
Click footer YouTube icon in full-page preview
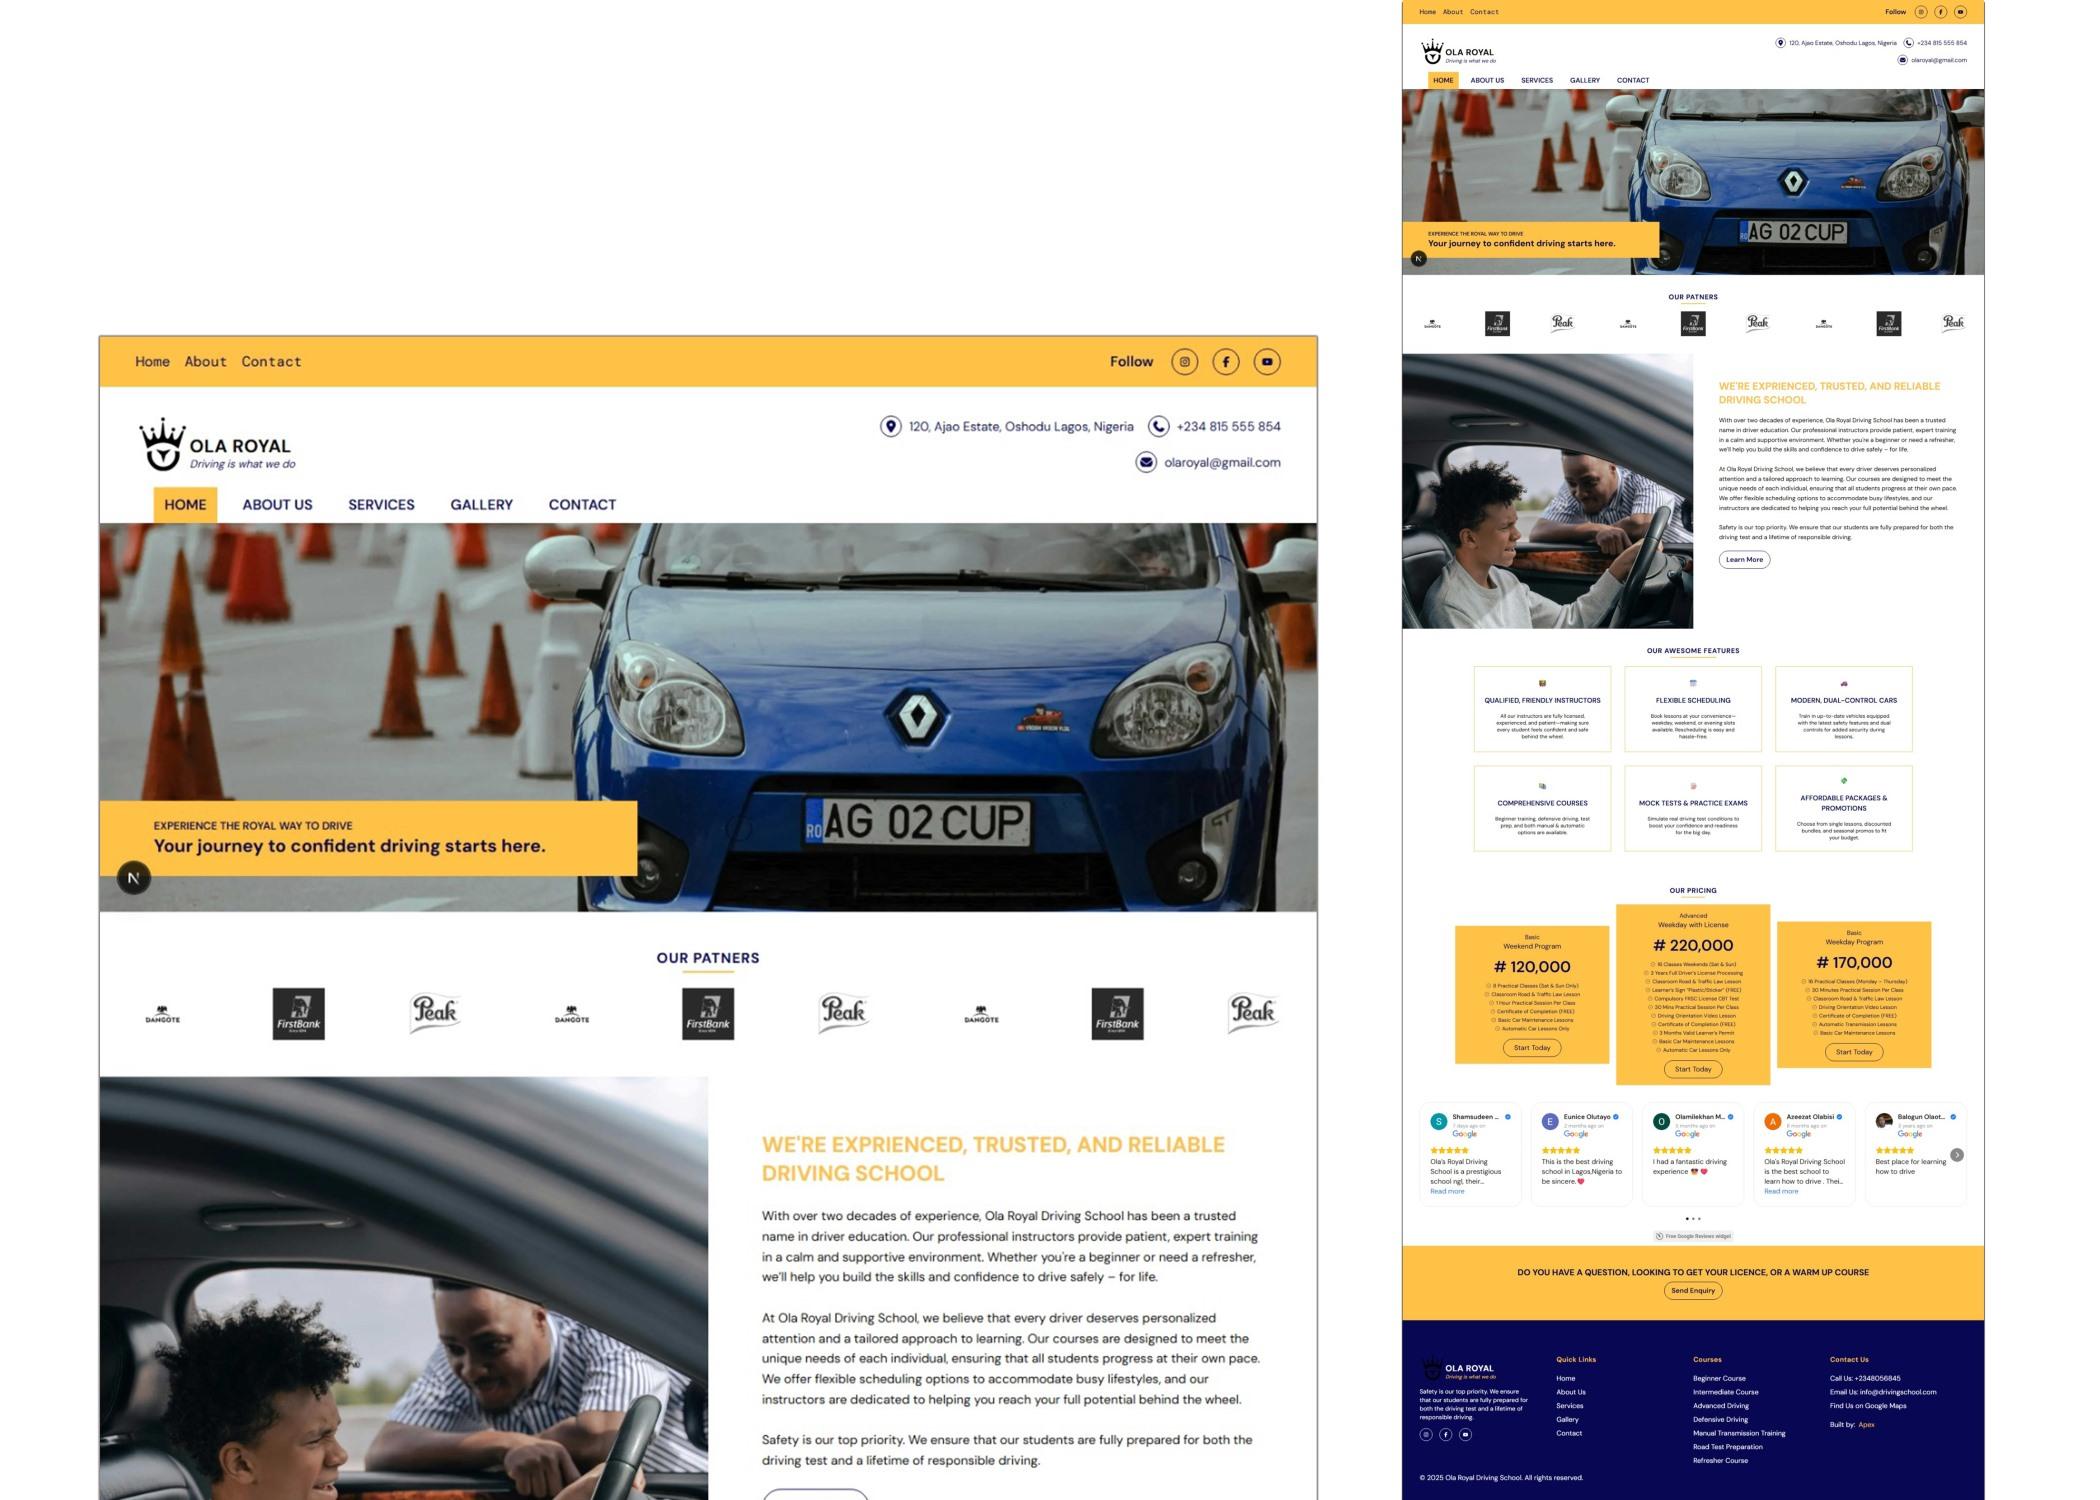(x=1466, y=1434)
